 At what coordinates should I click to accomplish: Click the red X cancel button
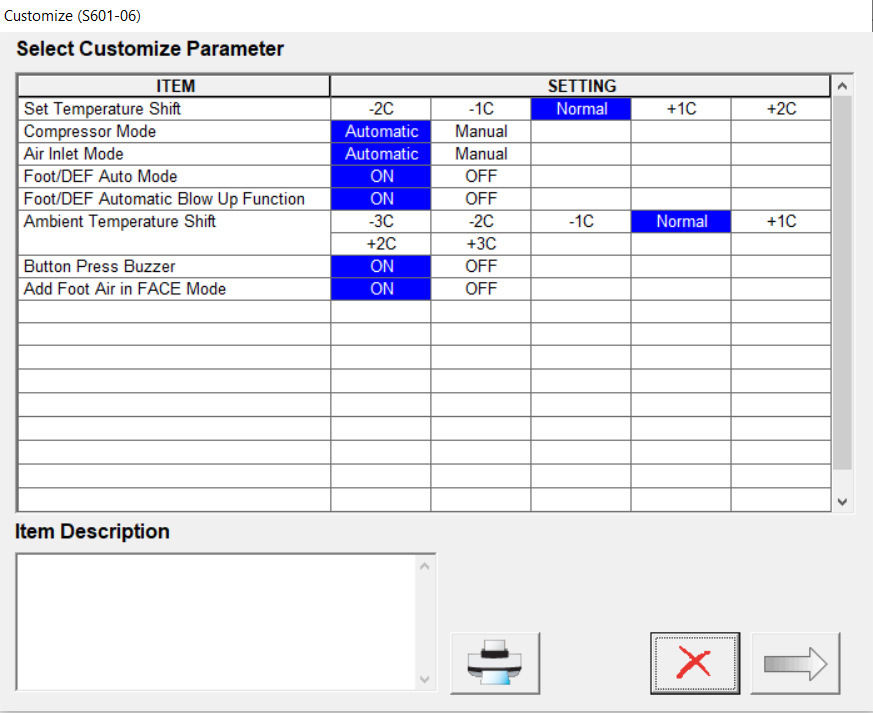[695, 662]
